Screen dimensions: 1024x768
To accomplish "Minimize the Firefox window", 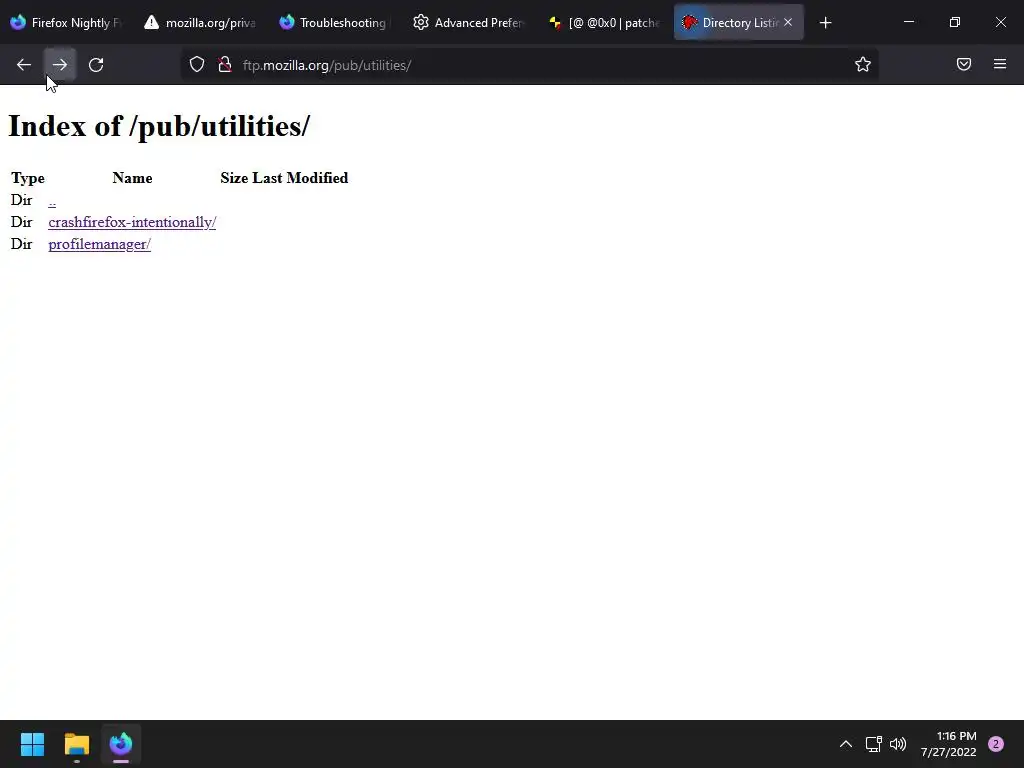I will [908, 23].
